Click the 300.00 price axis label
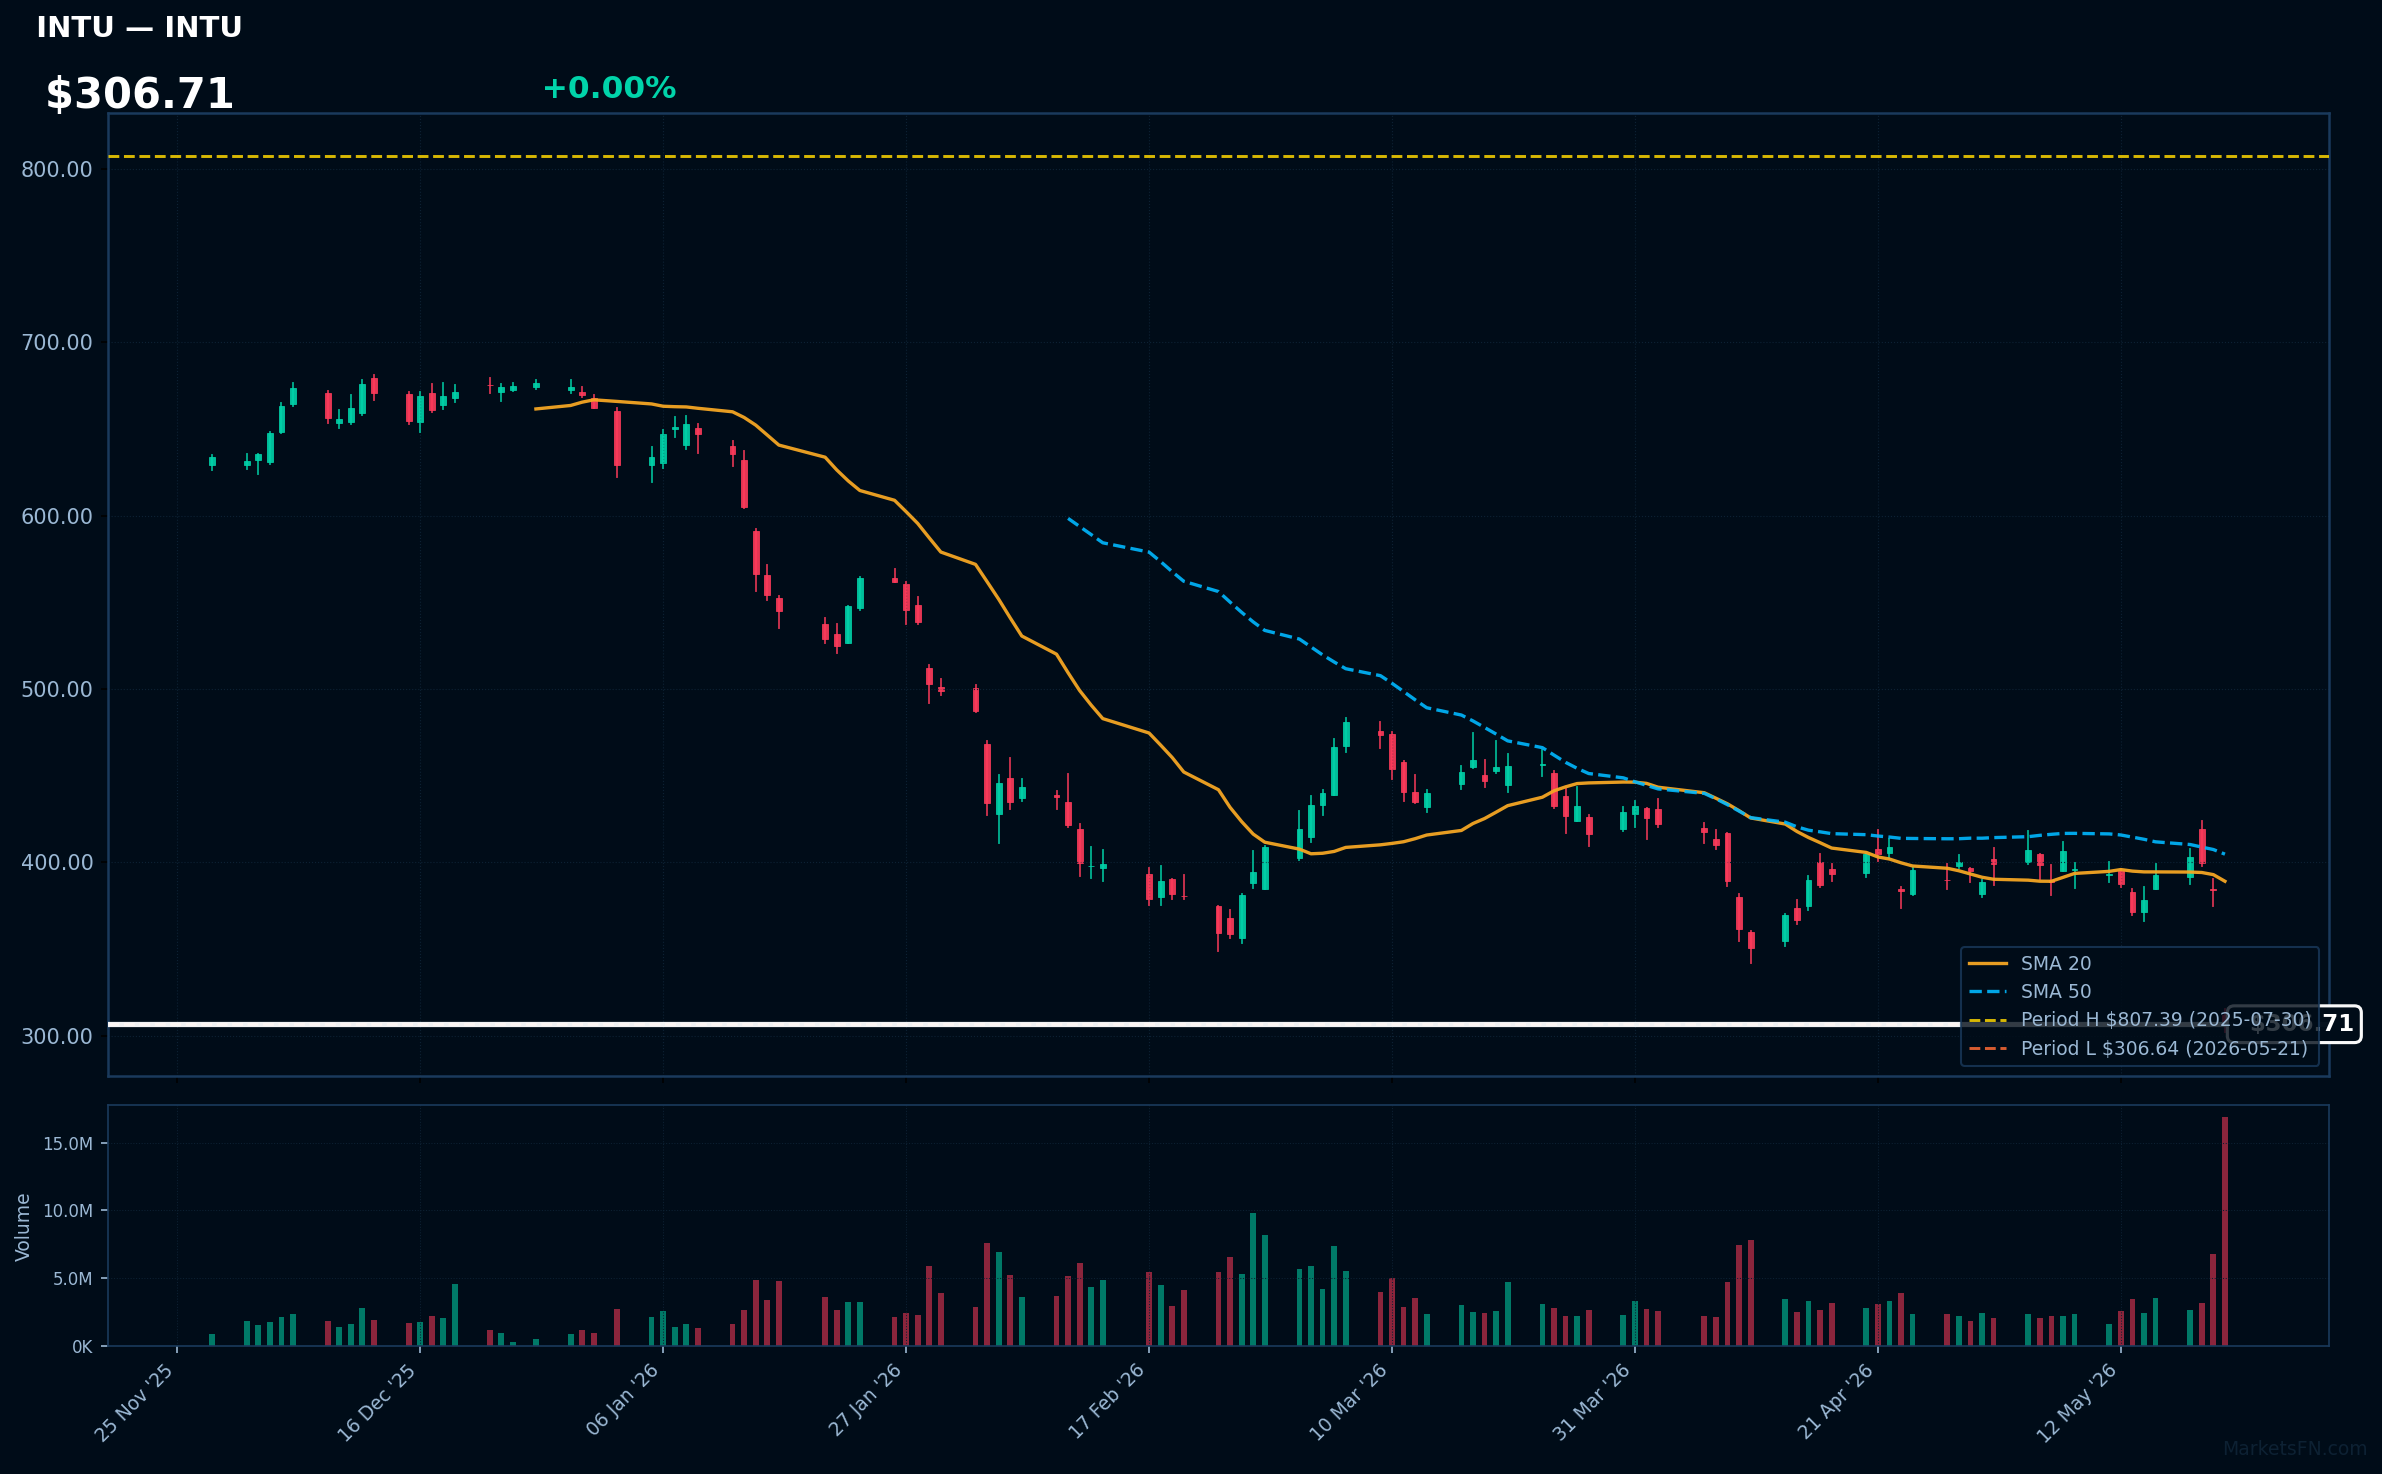The height and width of the screenshot is (1474, 2382). click(57, 1036)
